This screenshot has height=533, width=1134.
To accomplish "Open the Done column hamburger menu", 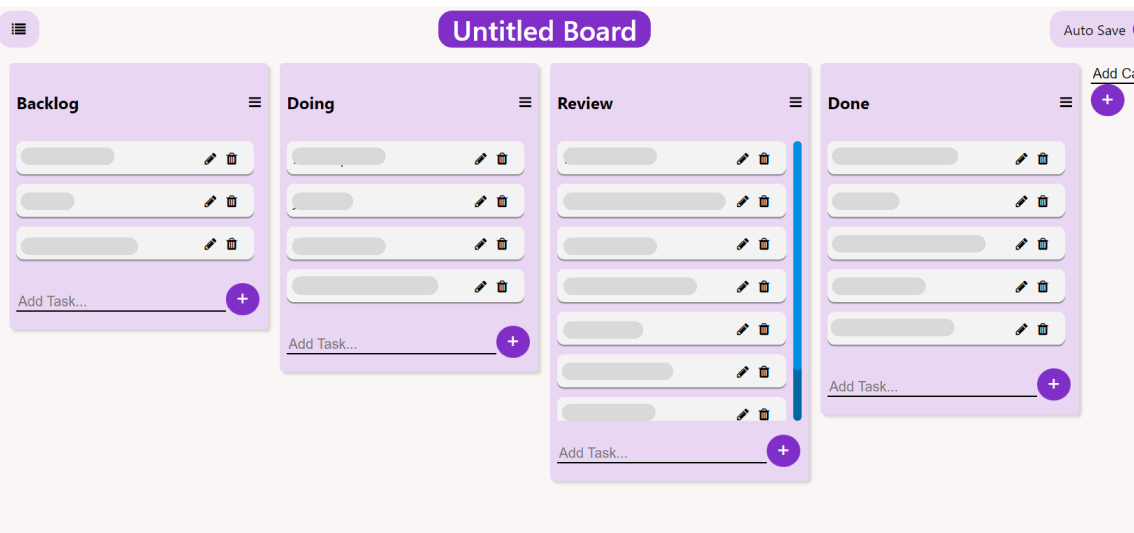I will pos(1066,102).
